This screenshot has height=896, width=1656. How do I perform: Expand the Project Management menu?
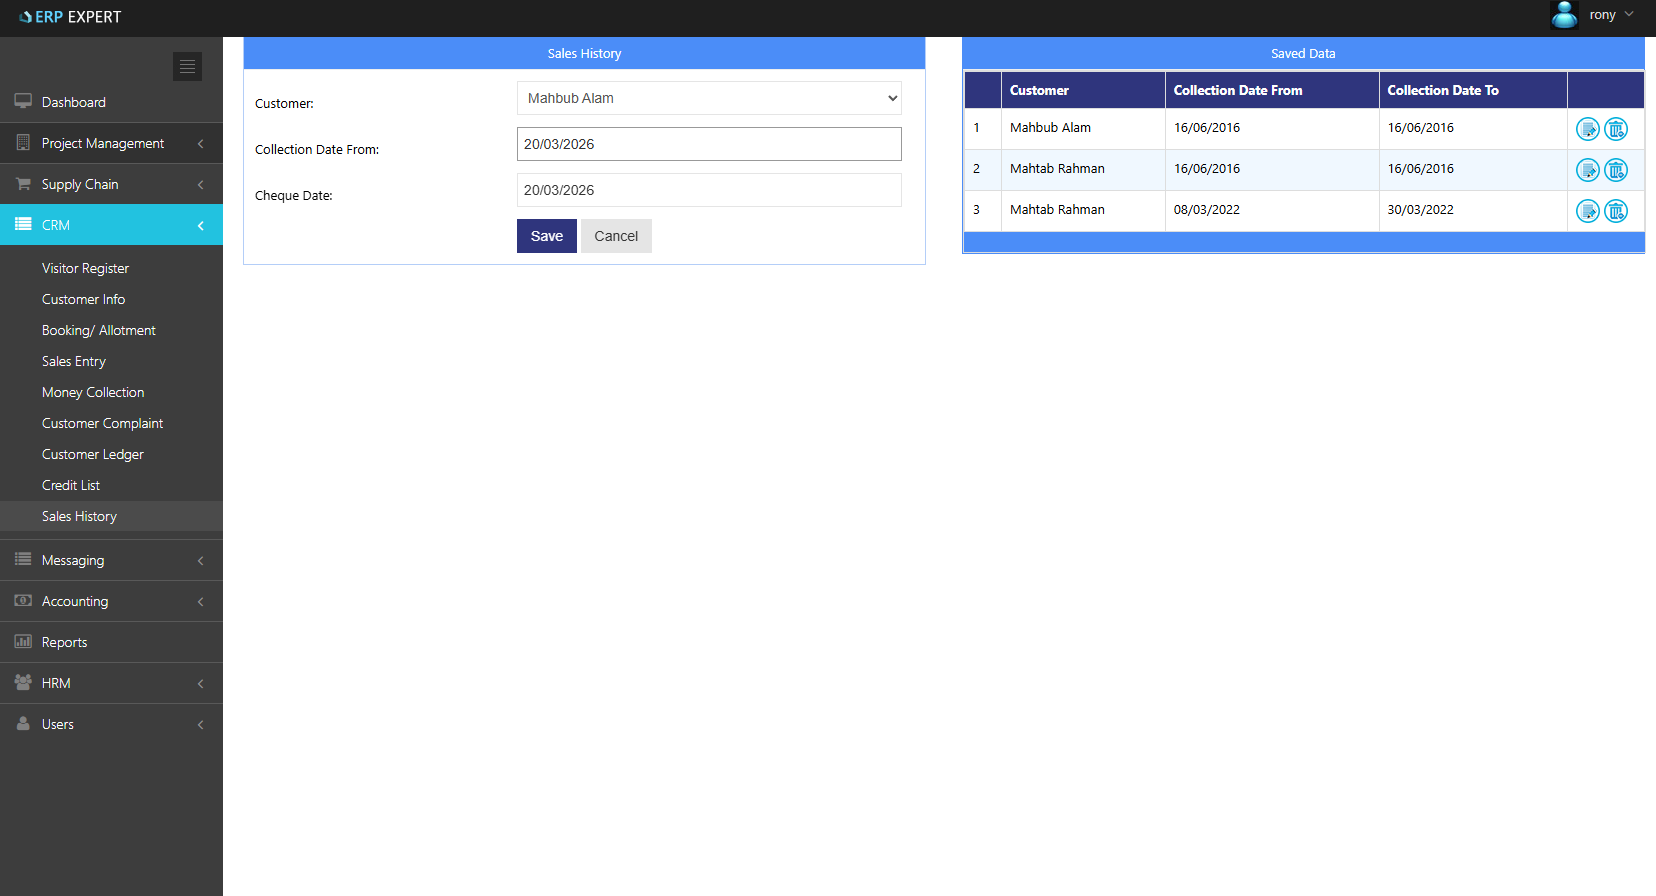click(x=111, y=143)
